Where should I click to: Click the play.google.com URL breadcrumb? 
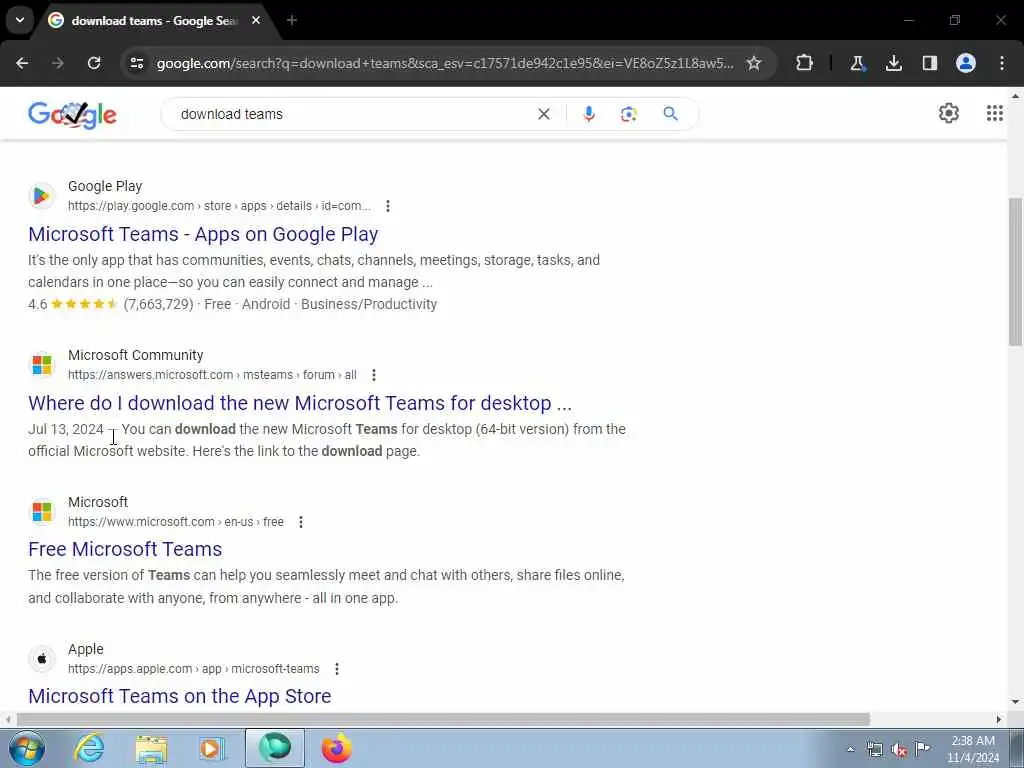(x=219, y=206)
